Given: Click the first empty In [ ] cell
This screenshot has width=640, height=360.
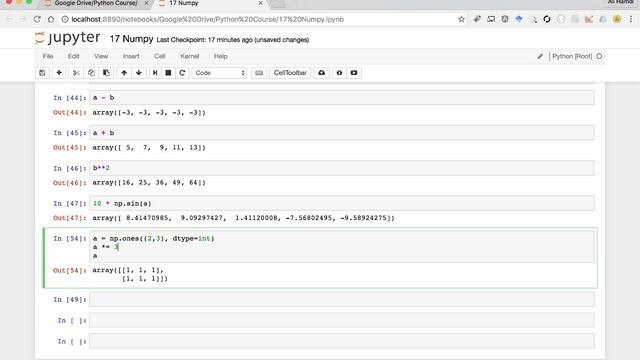Looking at the screenshot, I should 342,320.
